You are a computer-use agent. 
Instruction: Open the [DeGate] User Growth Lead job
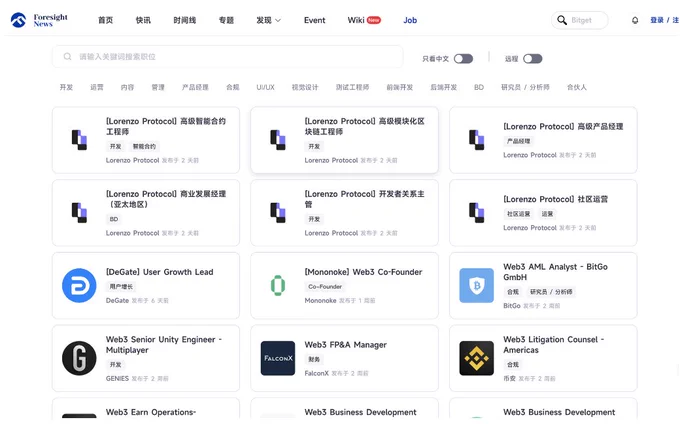coord(160,272)
